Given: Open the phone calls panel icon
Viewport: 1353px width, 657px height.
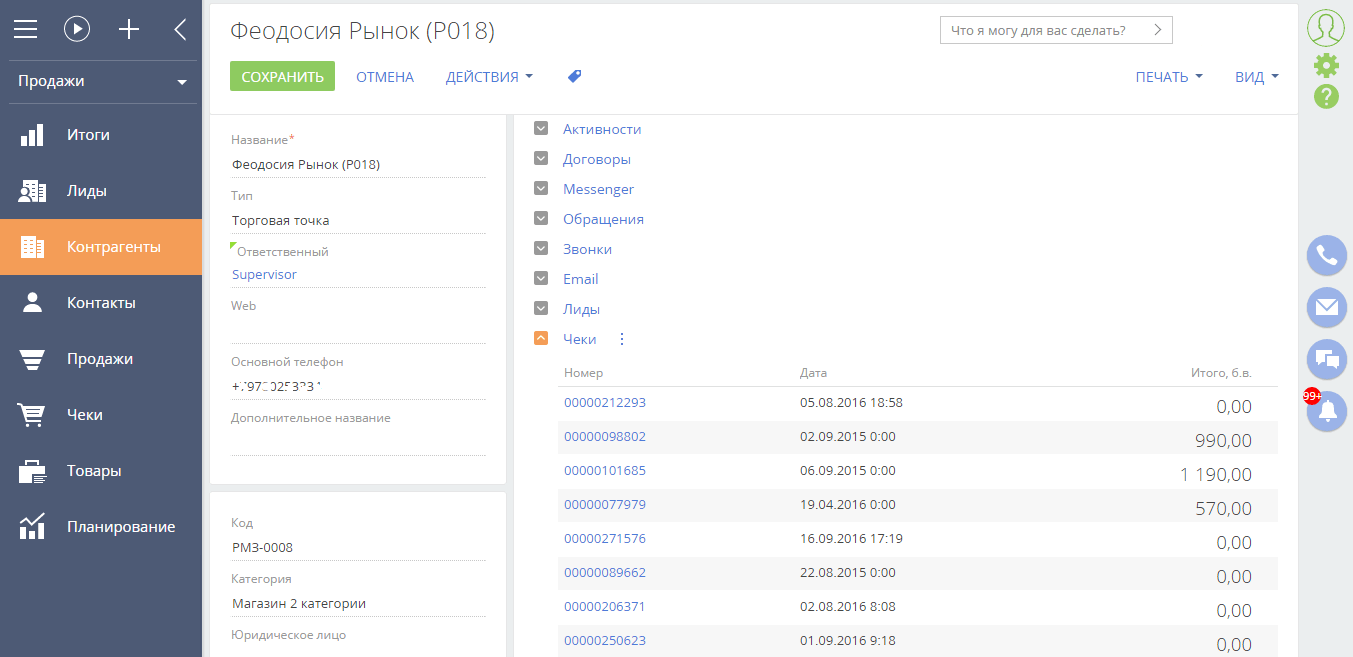Looking at the screenshot, I should 1327,255.
